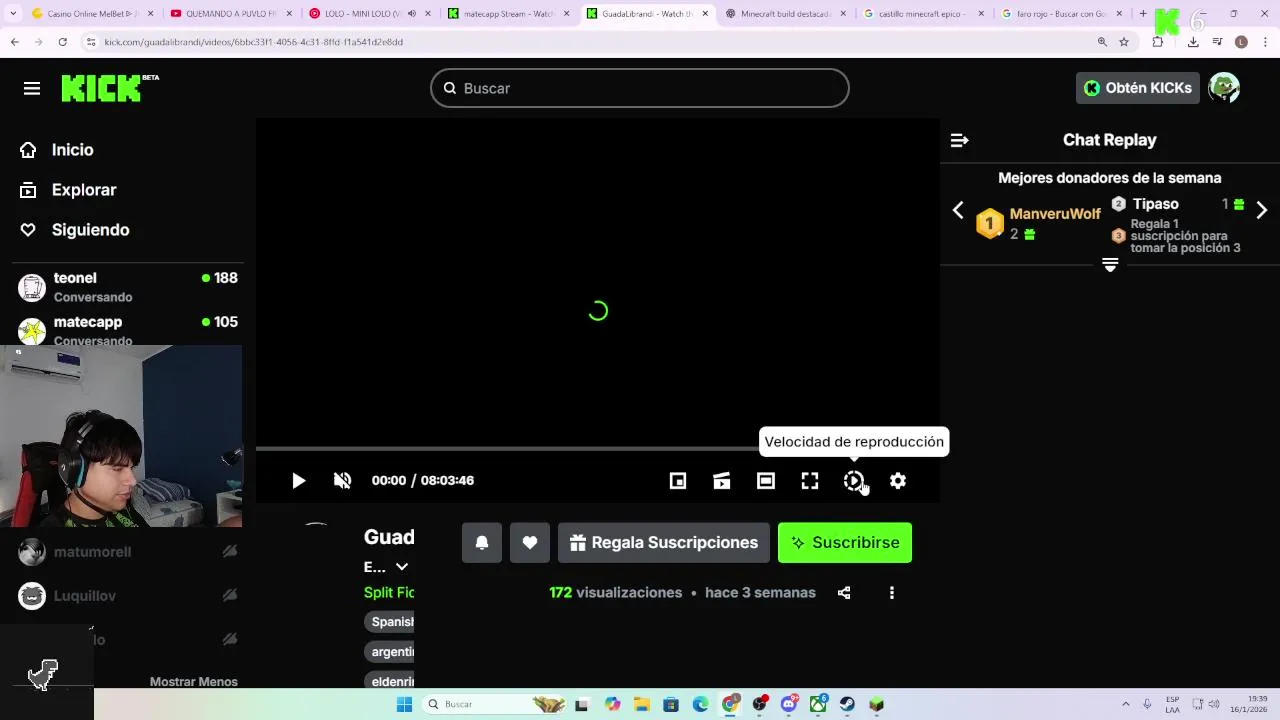Click ManveruWolf top donor
The width and height of the screenshot is (1280, 720).
pos(1055,214)
